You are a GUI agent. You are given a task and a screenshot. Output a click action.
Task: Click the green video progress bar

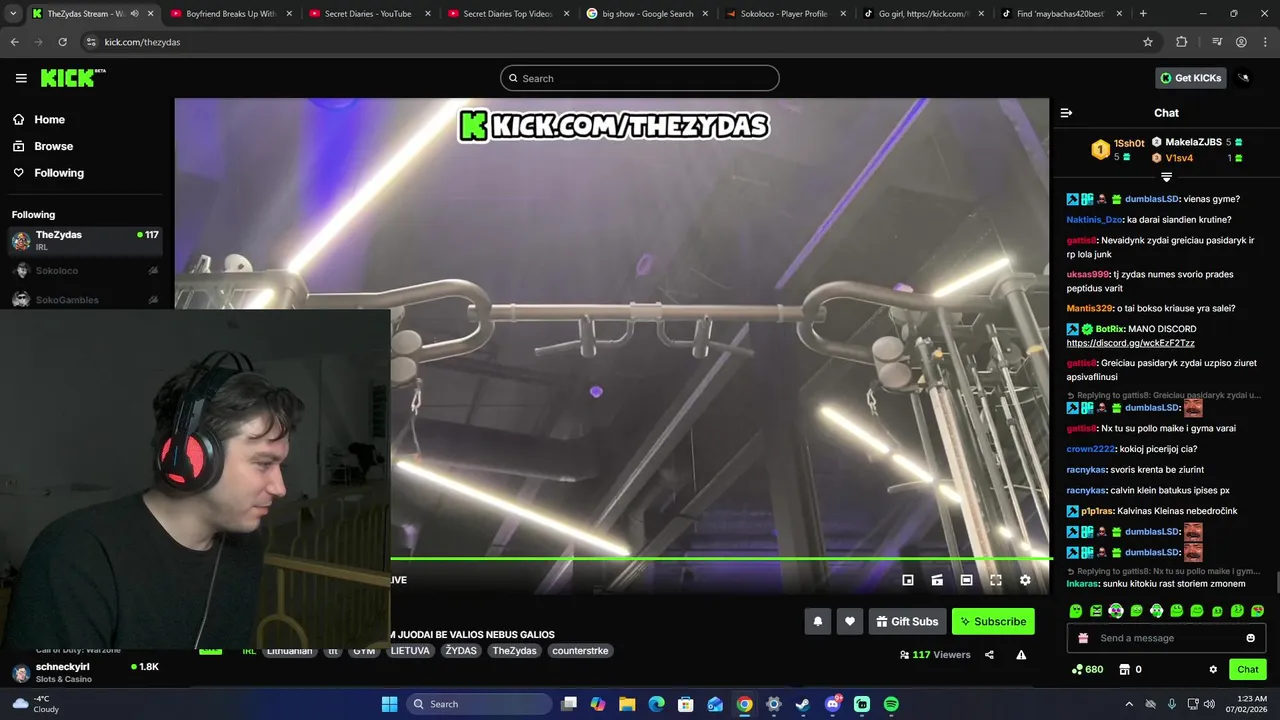point(720,558)
